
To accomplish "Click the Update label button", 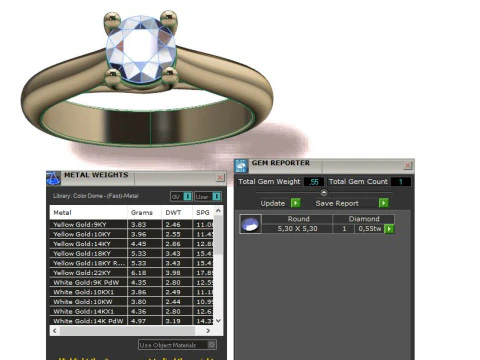I will 273,203.
